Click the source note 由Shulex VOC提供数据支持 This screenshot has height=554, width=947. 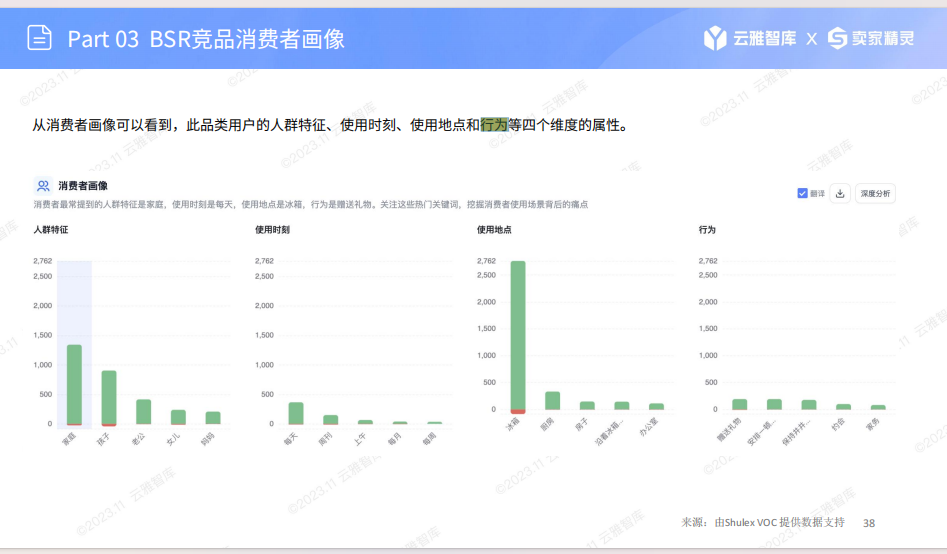tap(780, 523)
